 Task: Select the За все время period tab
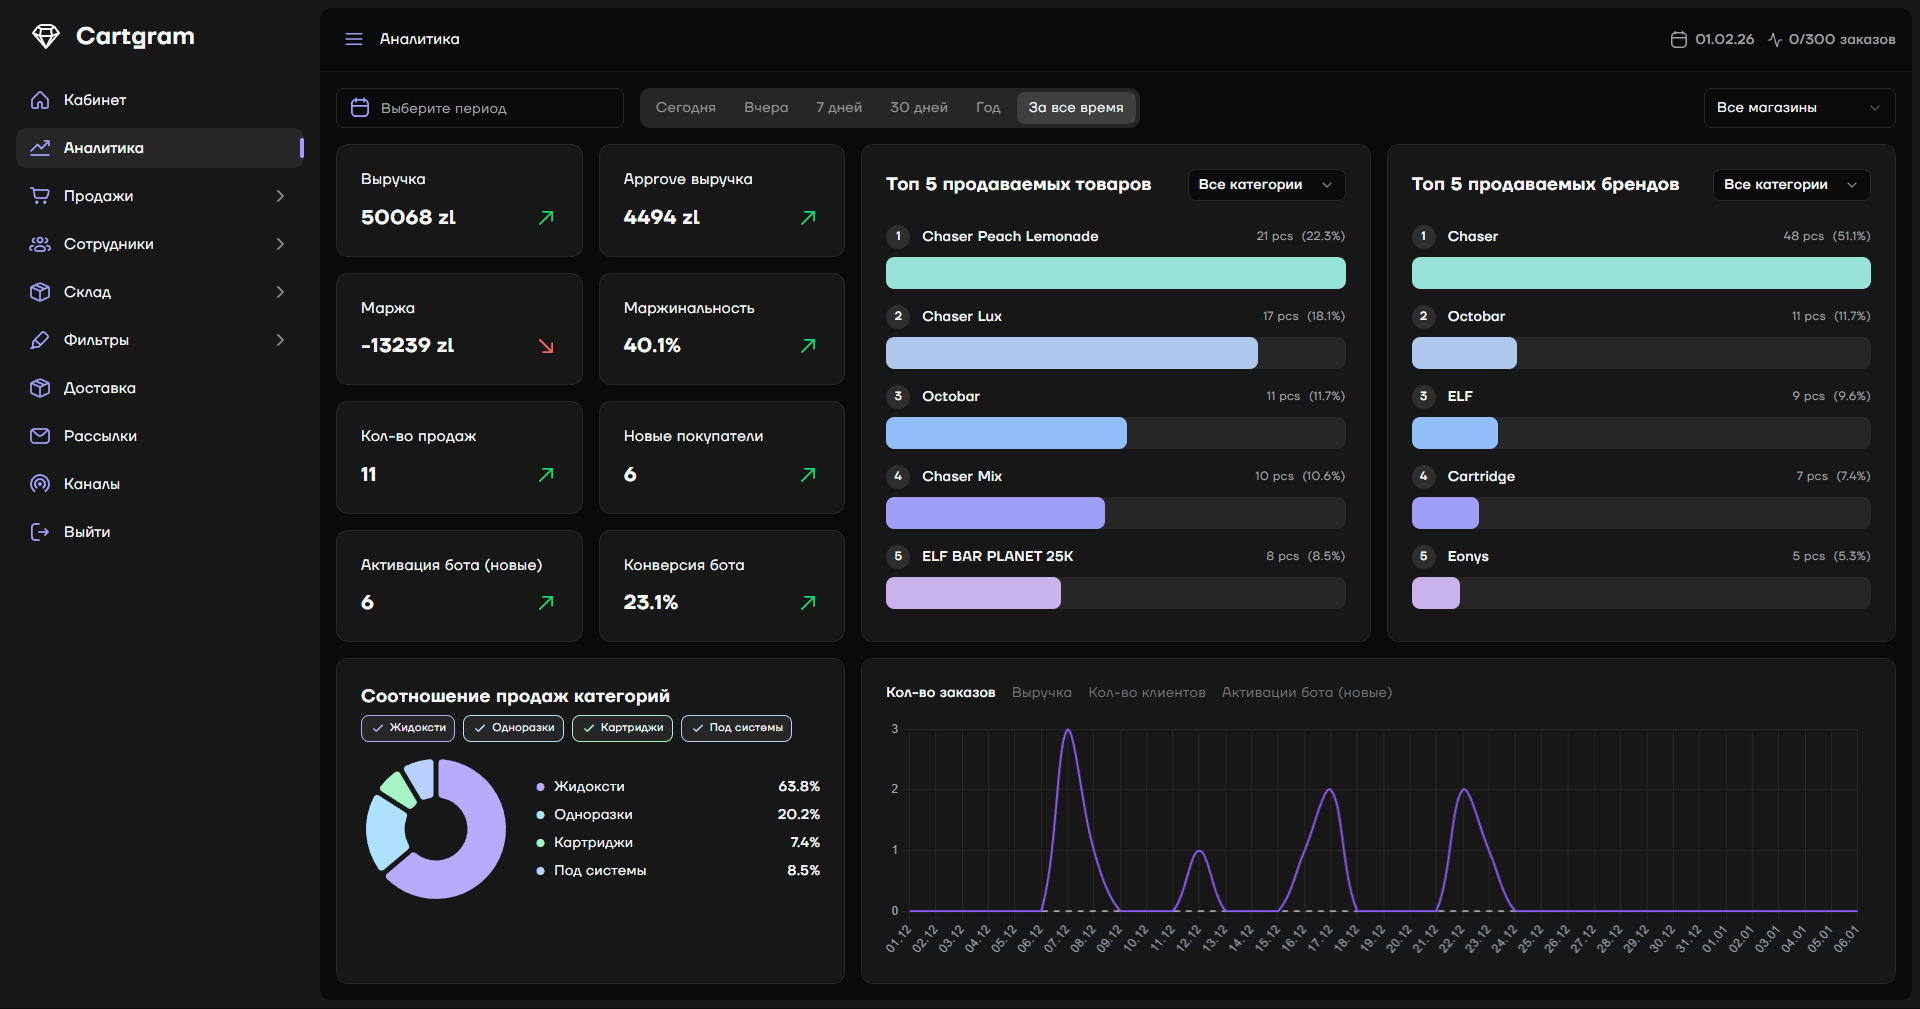(1076, 108)
